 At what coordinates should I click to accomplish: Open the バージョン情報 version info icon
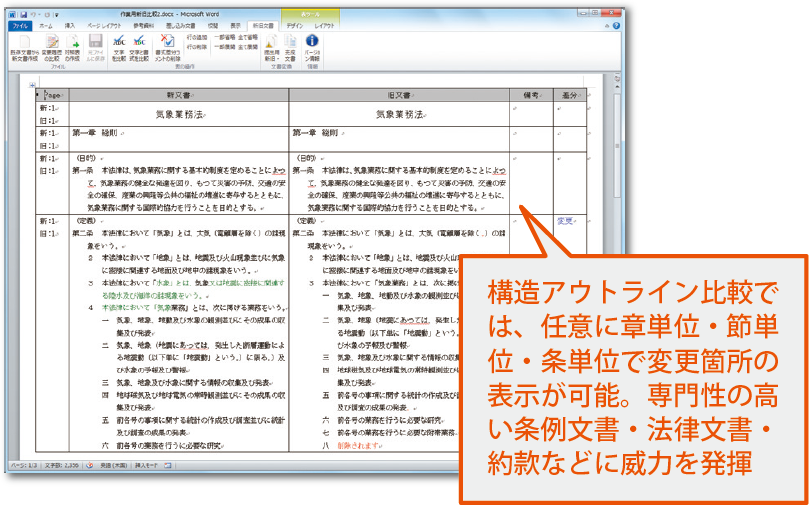pos(311,44)
